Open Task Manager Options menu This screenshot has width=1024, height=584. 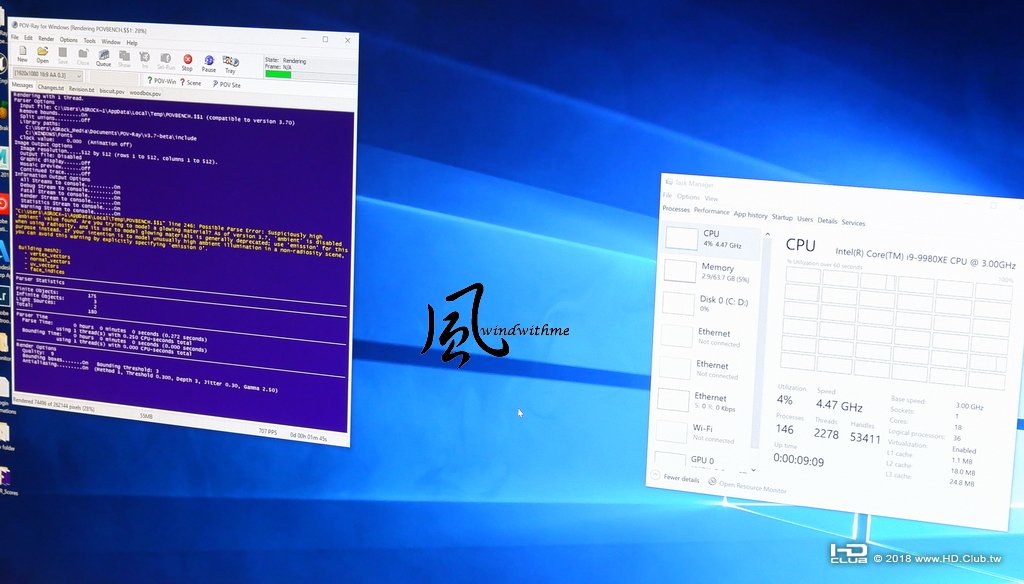click(x=688, y=197)
